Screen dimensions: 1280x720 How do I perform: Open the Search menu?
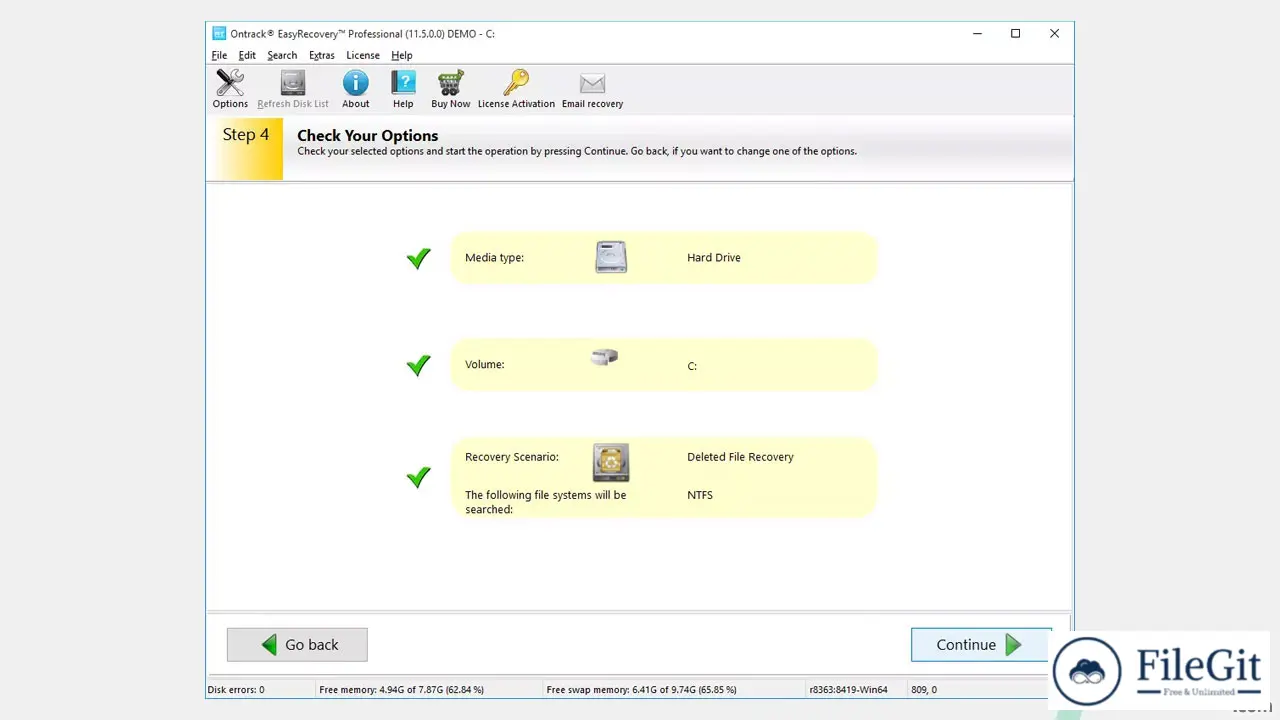coord(282,55)
